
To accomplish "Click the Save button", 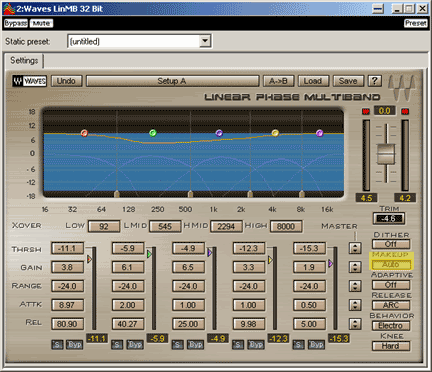I will point(348,81).
